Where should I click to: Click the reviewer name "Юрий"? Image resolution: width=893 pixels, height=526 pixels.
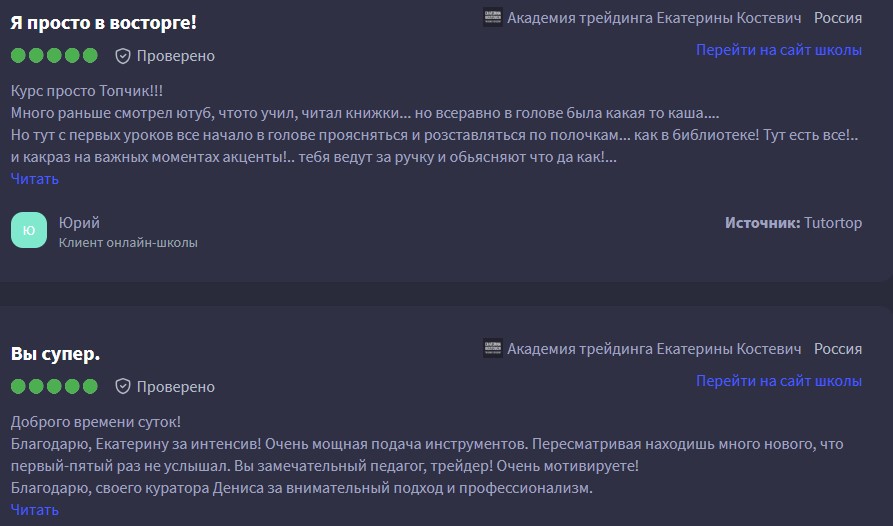click(x=79, y=222)
